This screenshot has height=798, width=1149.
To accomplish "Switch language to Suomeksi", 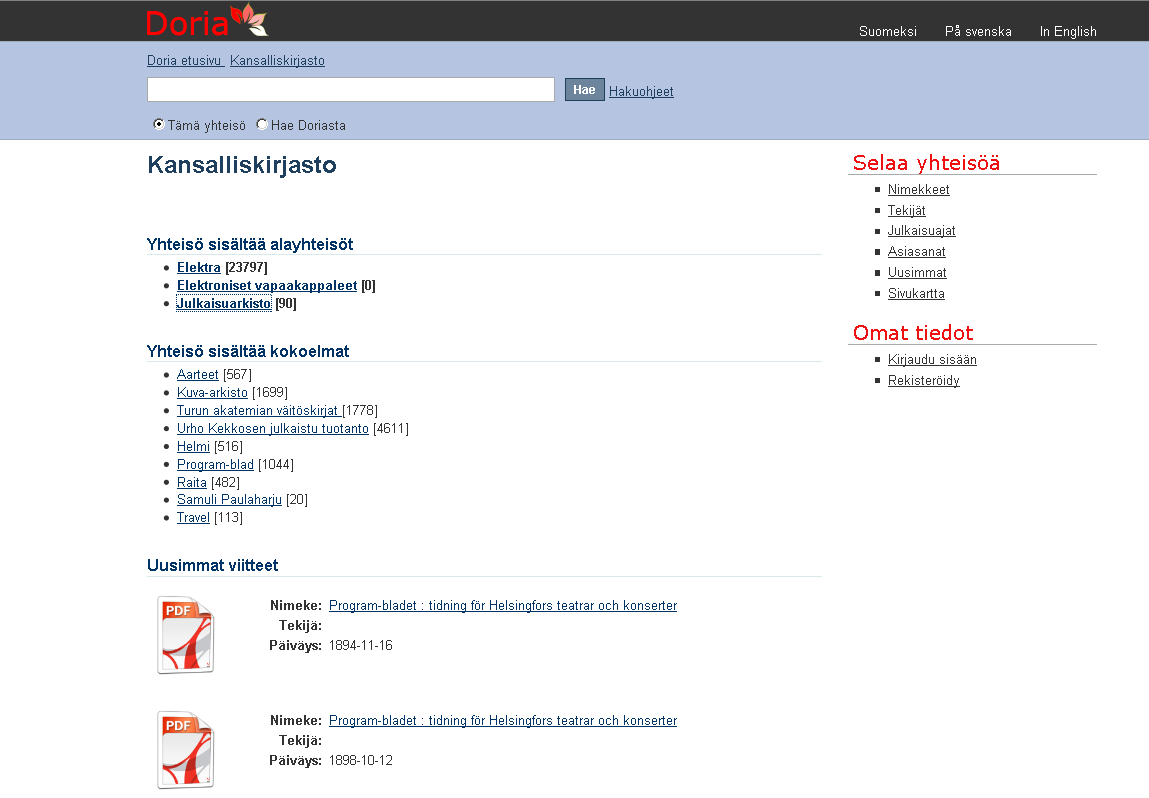I will pos(887,32).
